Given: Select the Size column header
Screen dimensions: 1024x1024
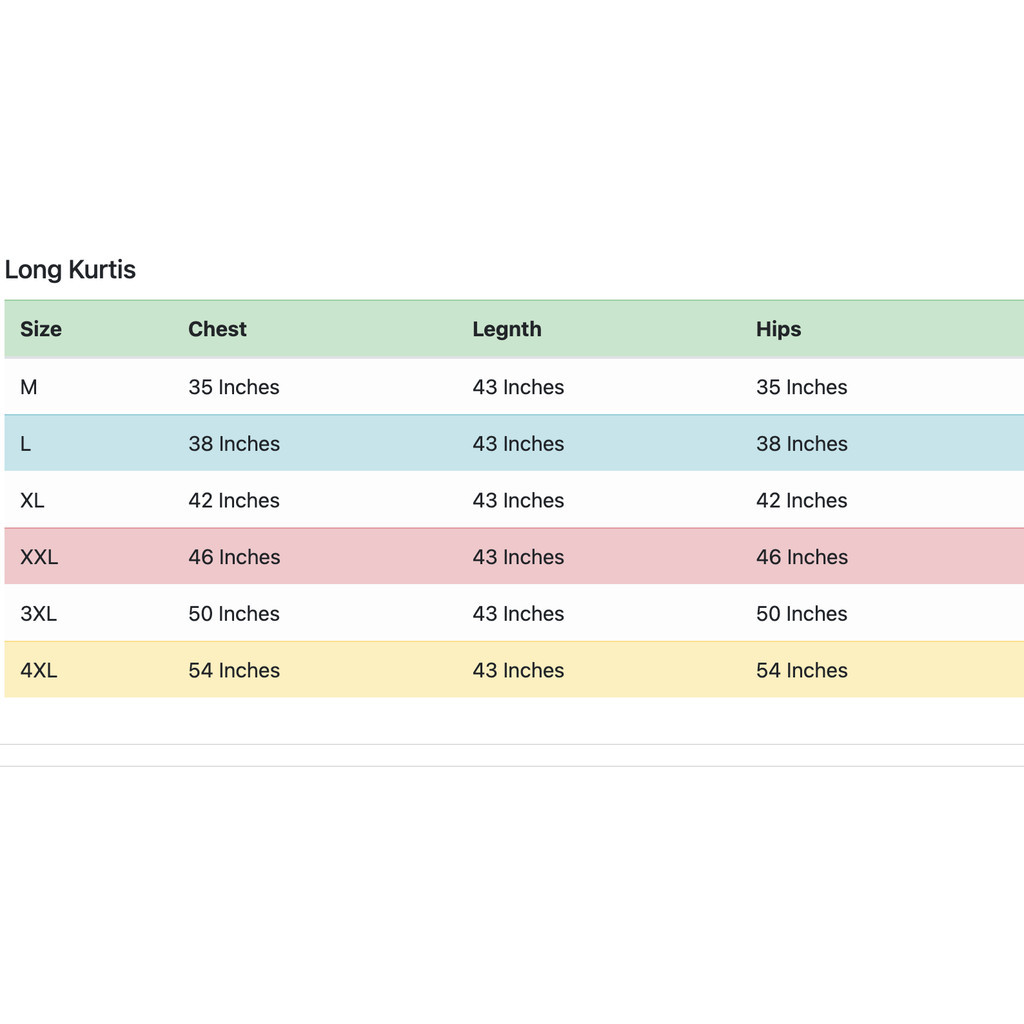Looking at the screenshot, I should tap(40, 329).
